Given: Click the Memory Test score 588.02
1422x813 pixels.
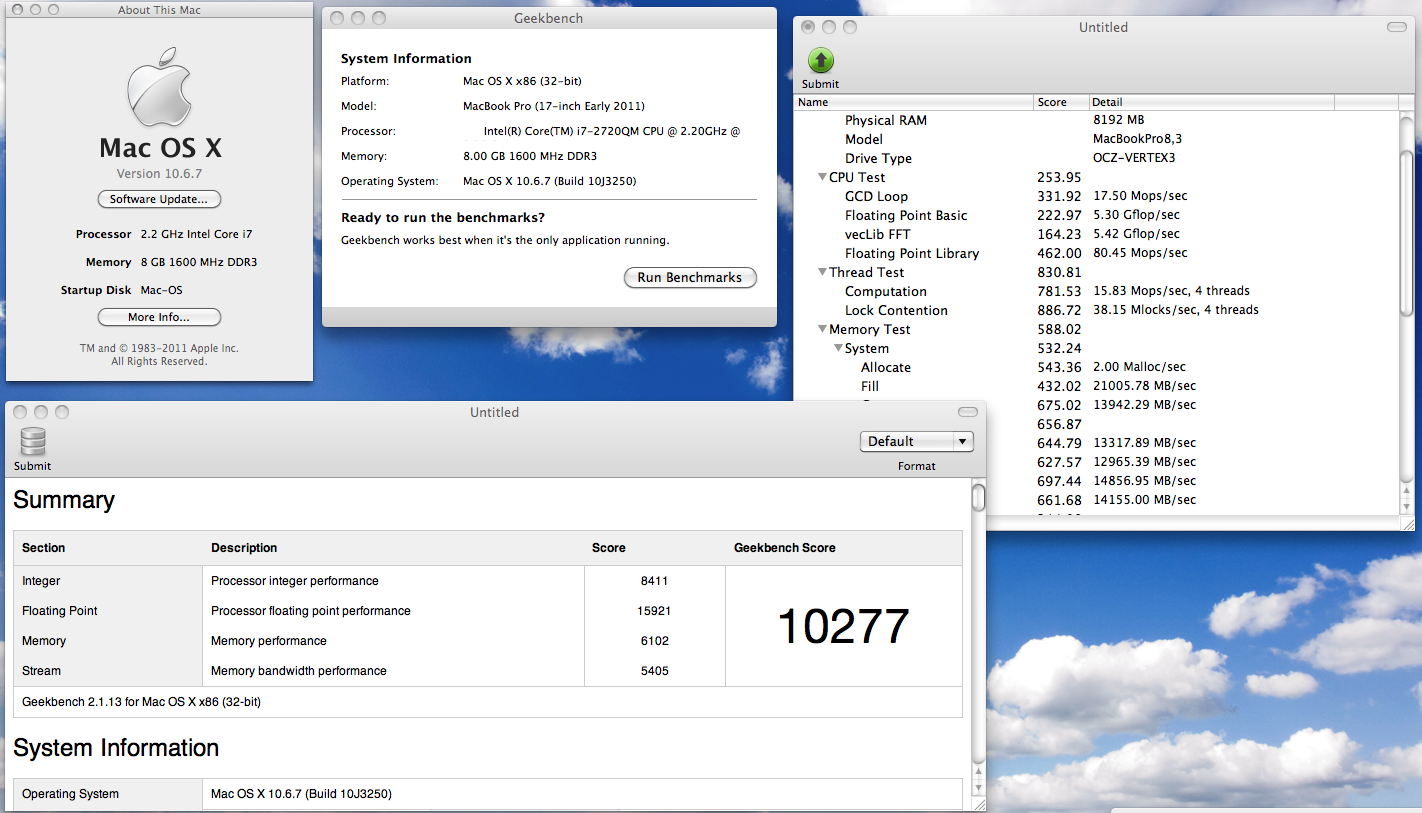Looking at the screenshot, I should pyautogui.click(x=1059, y=329).
